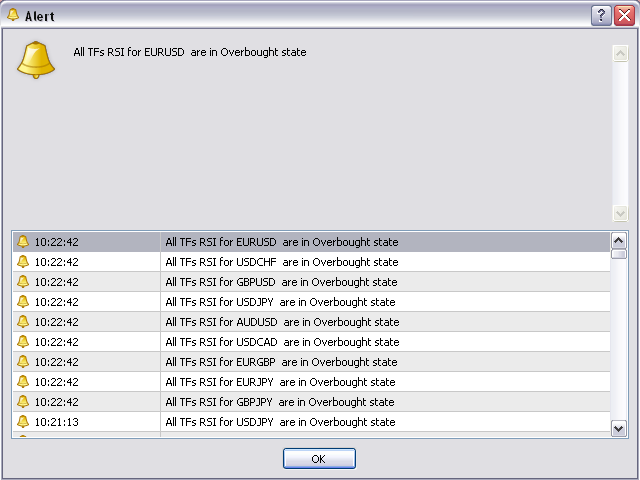Click the bell icon in the GBPUSD row
Image resolution: width=640 pixels, height=480 pixels.
(x=23, y=282)
